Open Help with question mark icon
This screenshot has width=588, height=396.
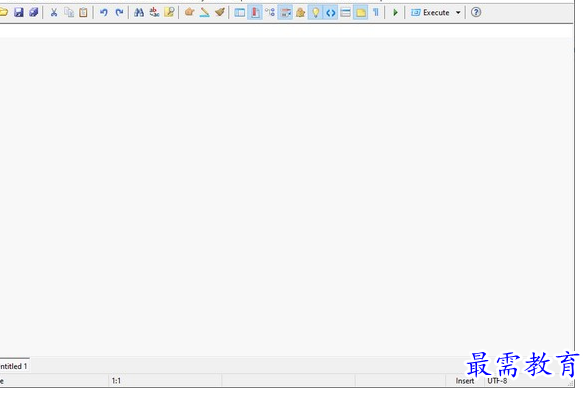tap(476, 12)
